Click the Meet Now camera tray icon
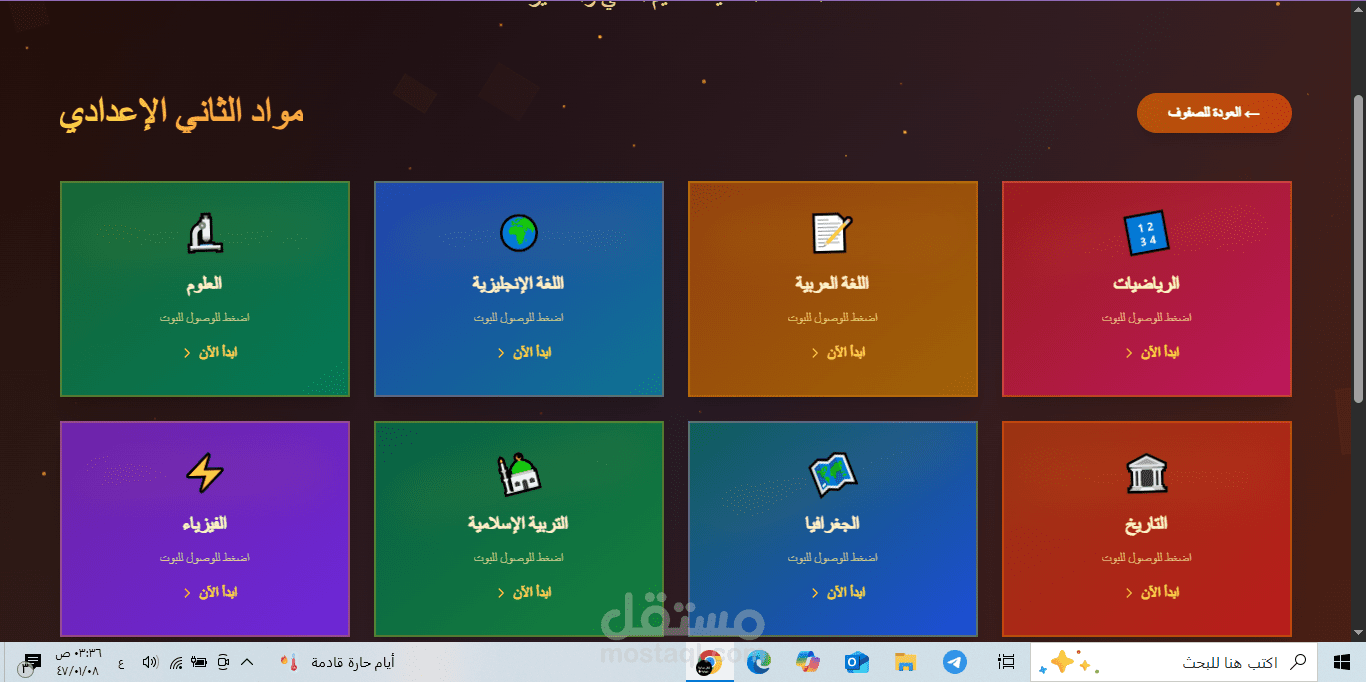 tap(223, 662)
